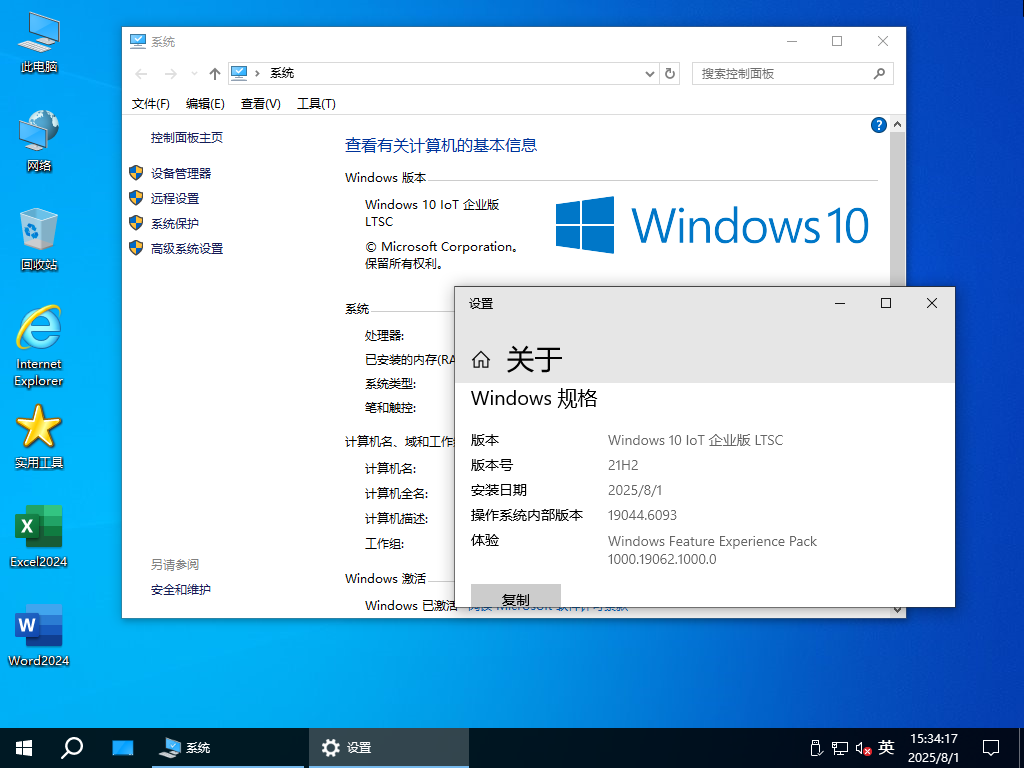Click the network tray icon
The image size is (1024, 768).
coord(840,748)
